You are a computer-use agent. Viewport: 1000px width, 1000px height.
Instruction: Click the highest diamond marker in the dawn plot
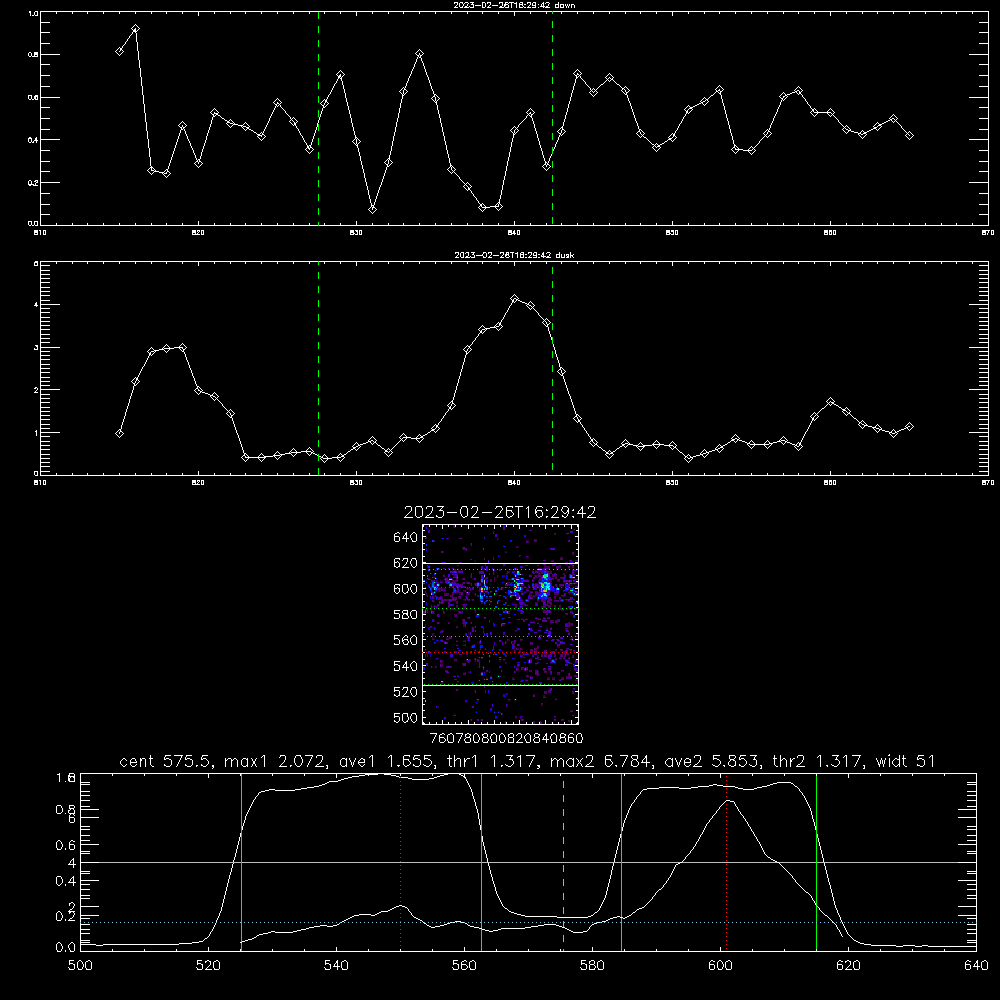pyautogui.click(x=135, y=29)
